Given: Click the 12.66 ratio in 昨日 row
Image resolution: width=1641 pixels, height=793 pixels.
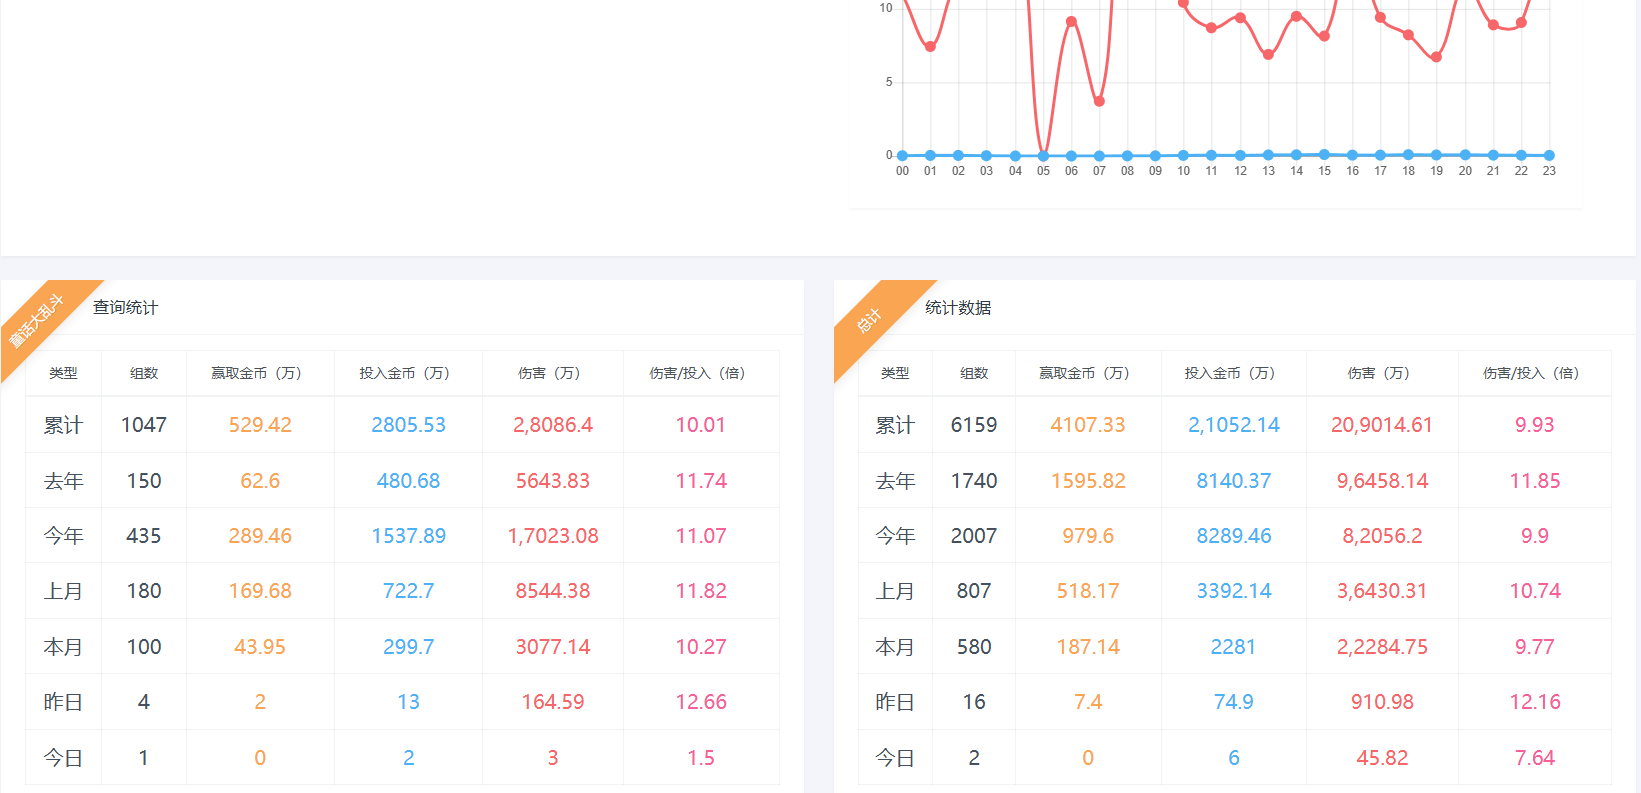Looking at the screenshot, I should coord(700,702).
